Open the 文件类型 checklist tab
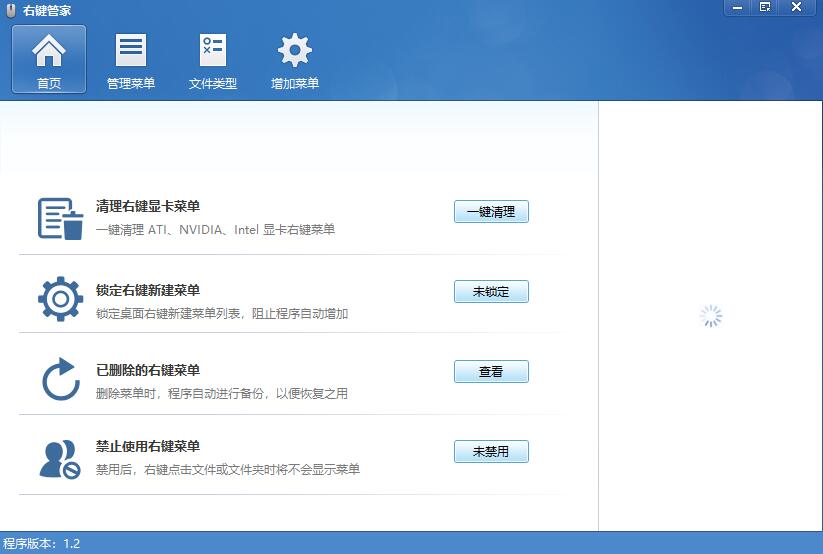 [x=213, y=59]
